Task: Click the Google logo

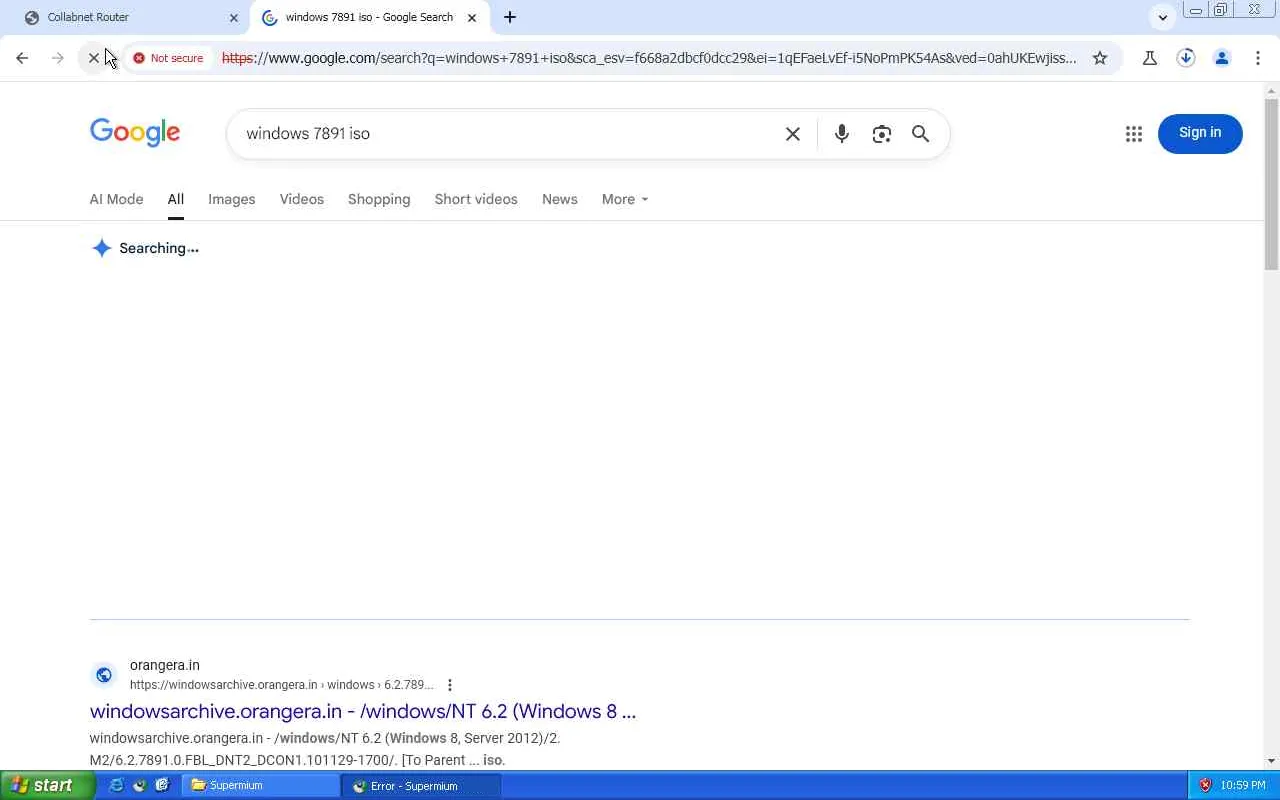Action: tap(135, 133)
